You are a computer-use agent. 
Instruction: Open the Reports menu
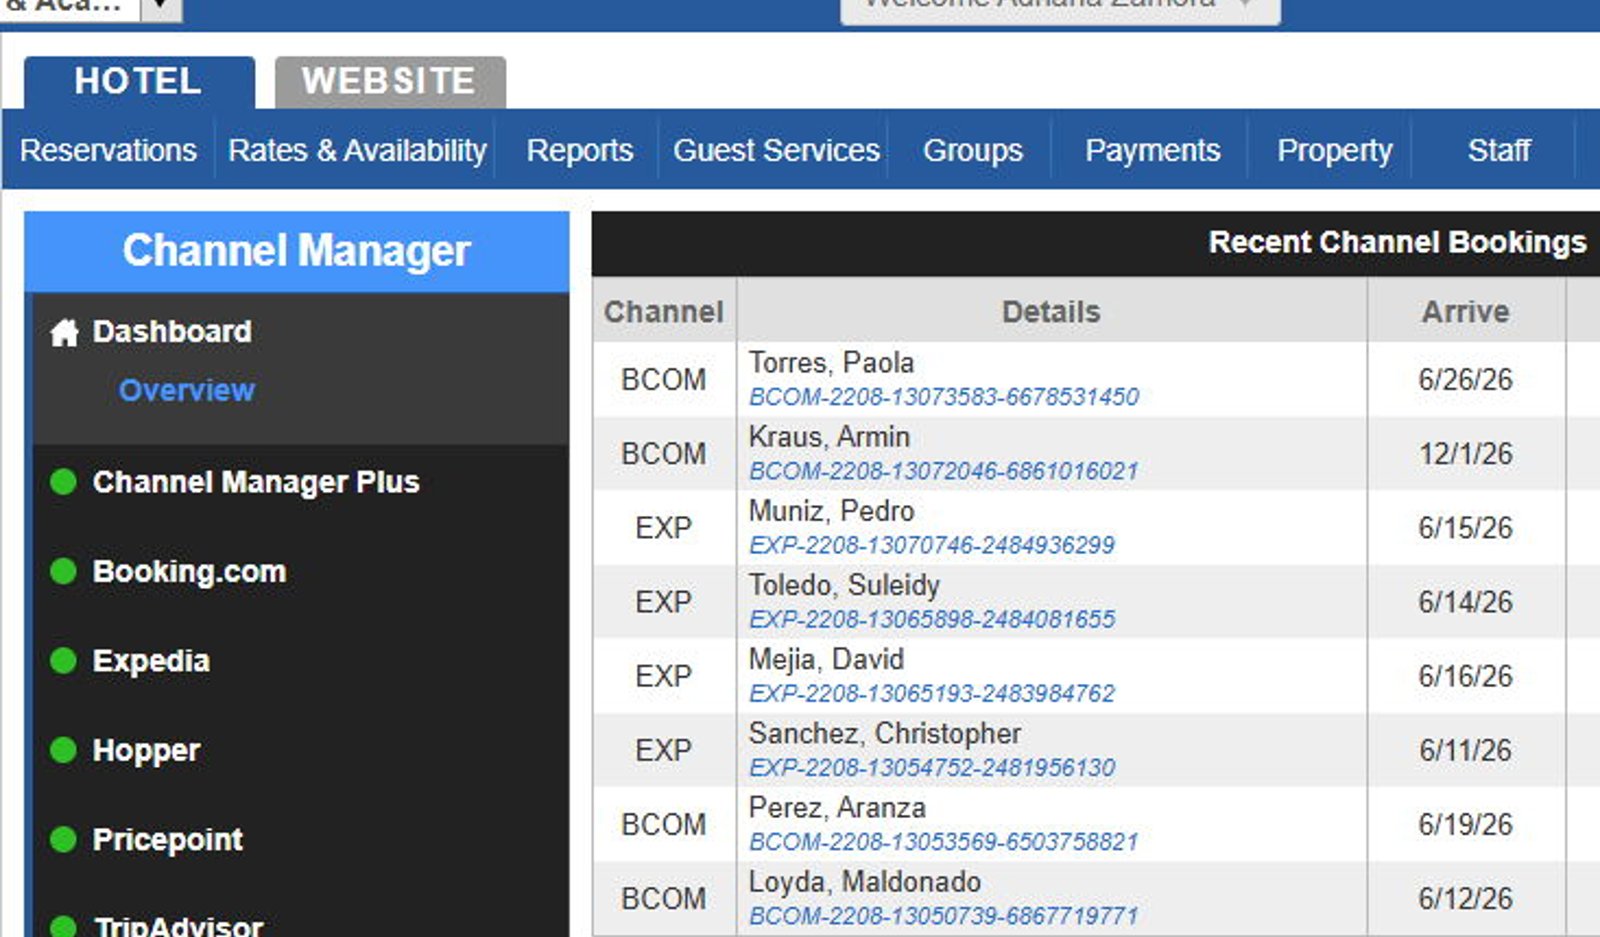coord(580,150)
